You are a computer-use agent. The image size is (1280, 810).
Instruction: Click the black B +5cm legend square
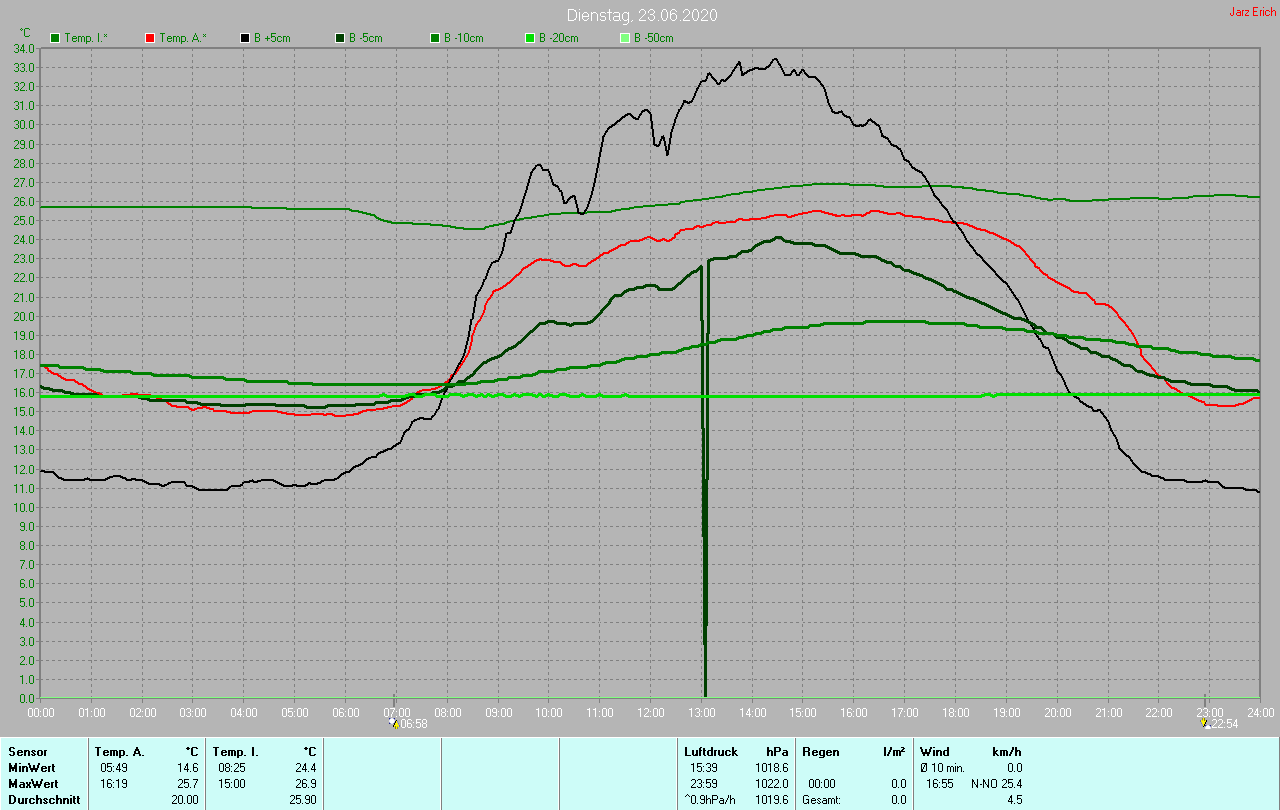coord(245,38)
